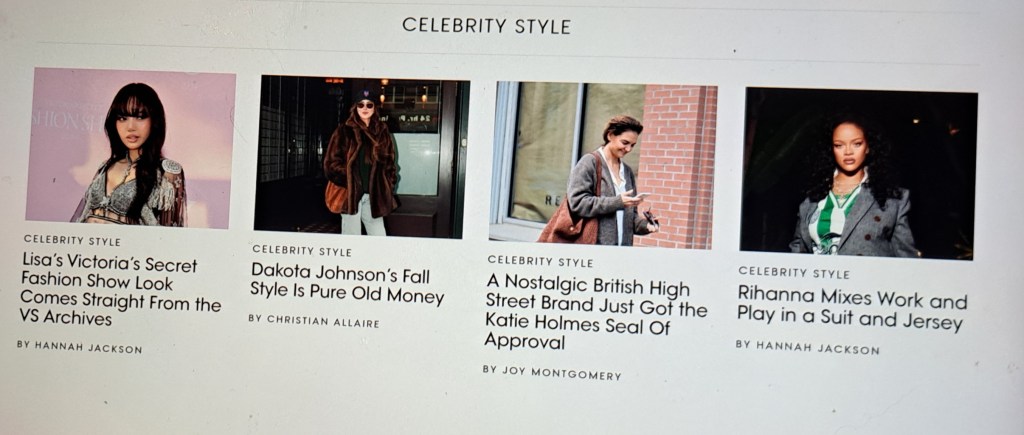Click the words 'VS Archives' in Lisa headline

(x=65, y=319)
